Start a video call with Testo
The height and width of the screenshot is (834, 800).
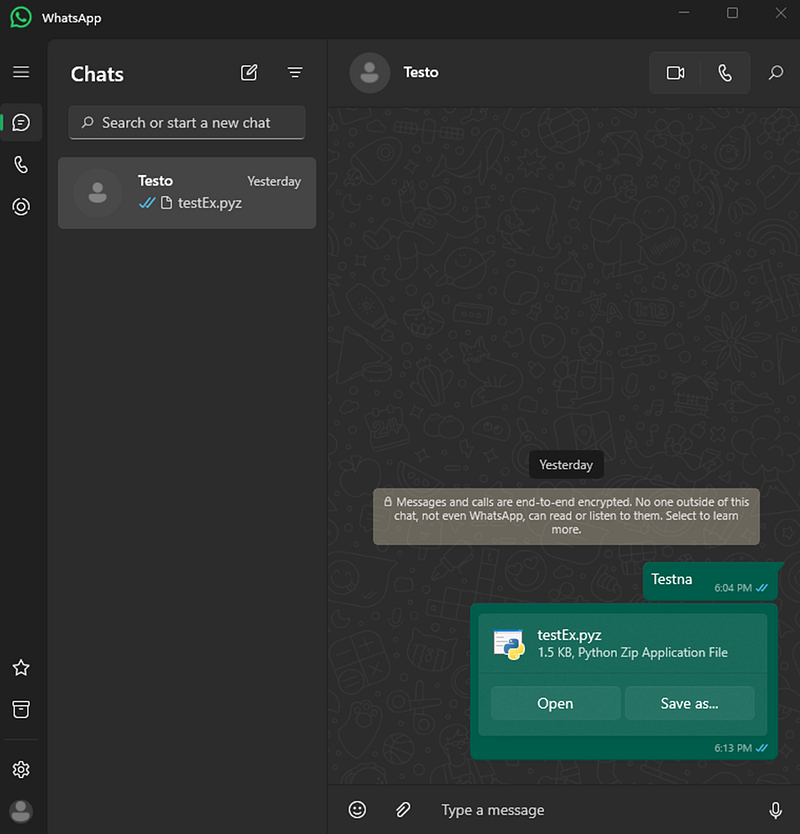pos(676,73)
